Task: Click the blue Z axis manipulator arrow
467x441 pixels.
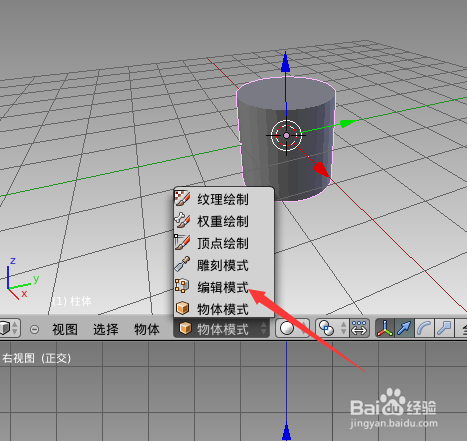Action: (285, 63)
